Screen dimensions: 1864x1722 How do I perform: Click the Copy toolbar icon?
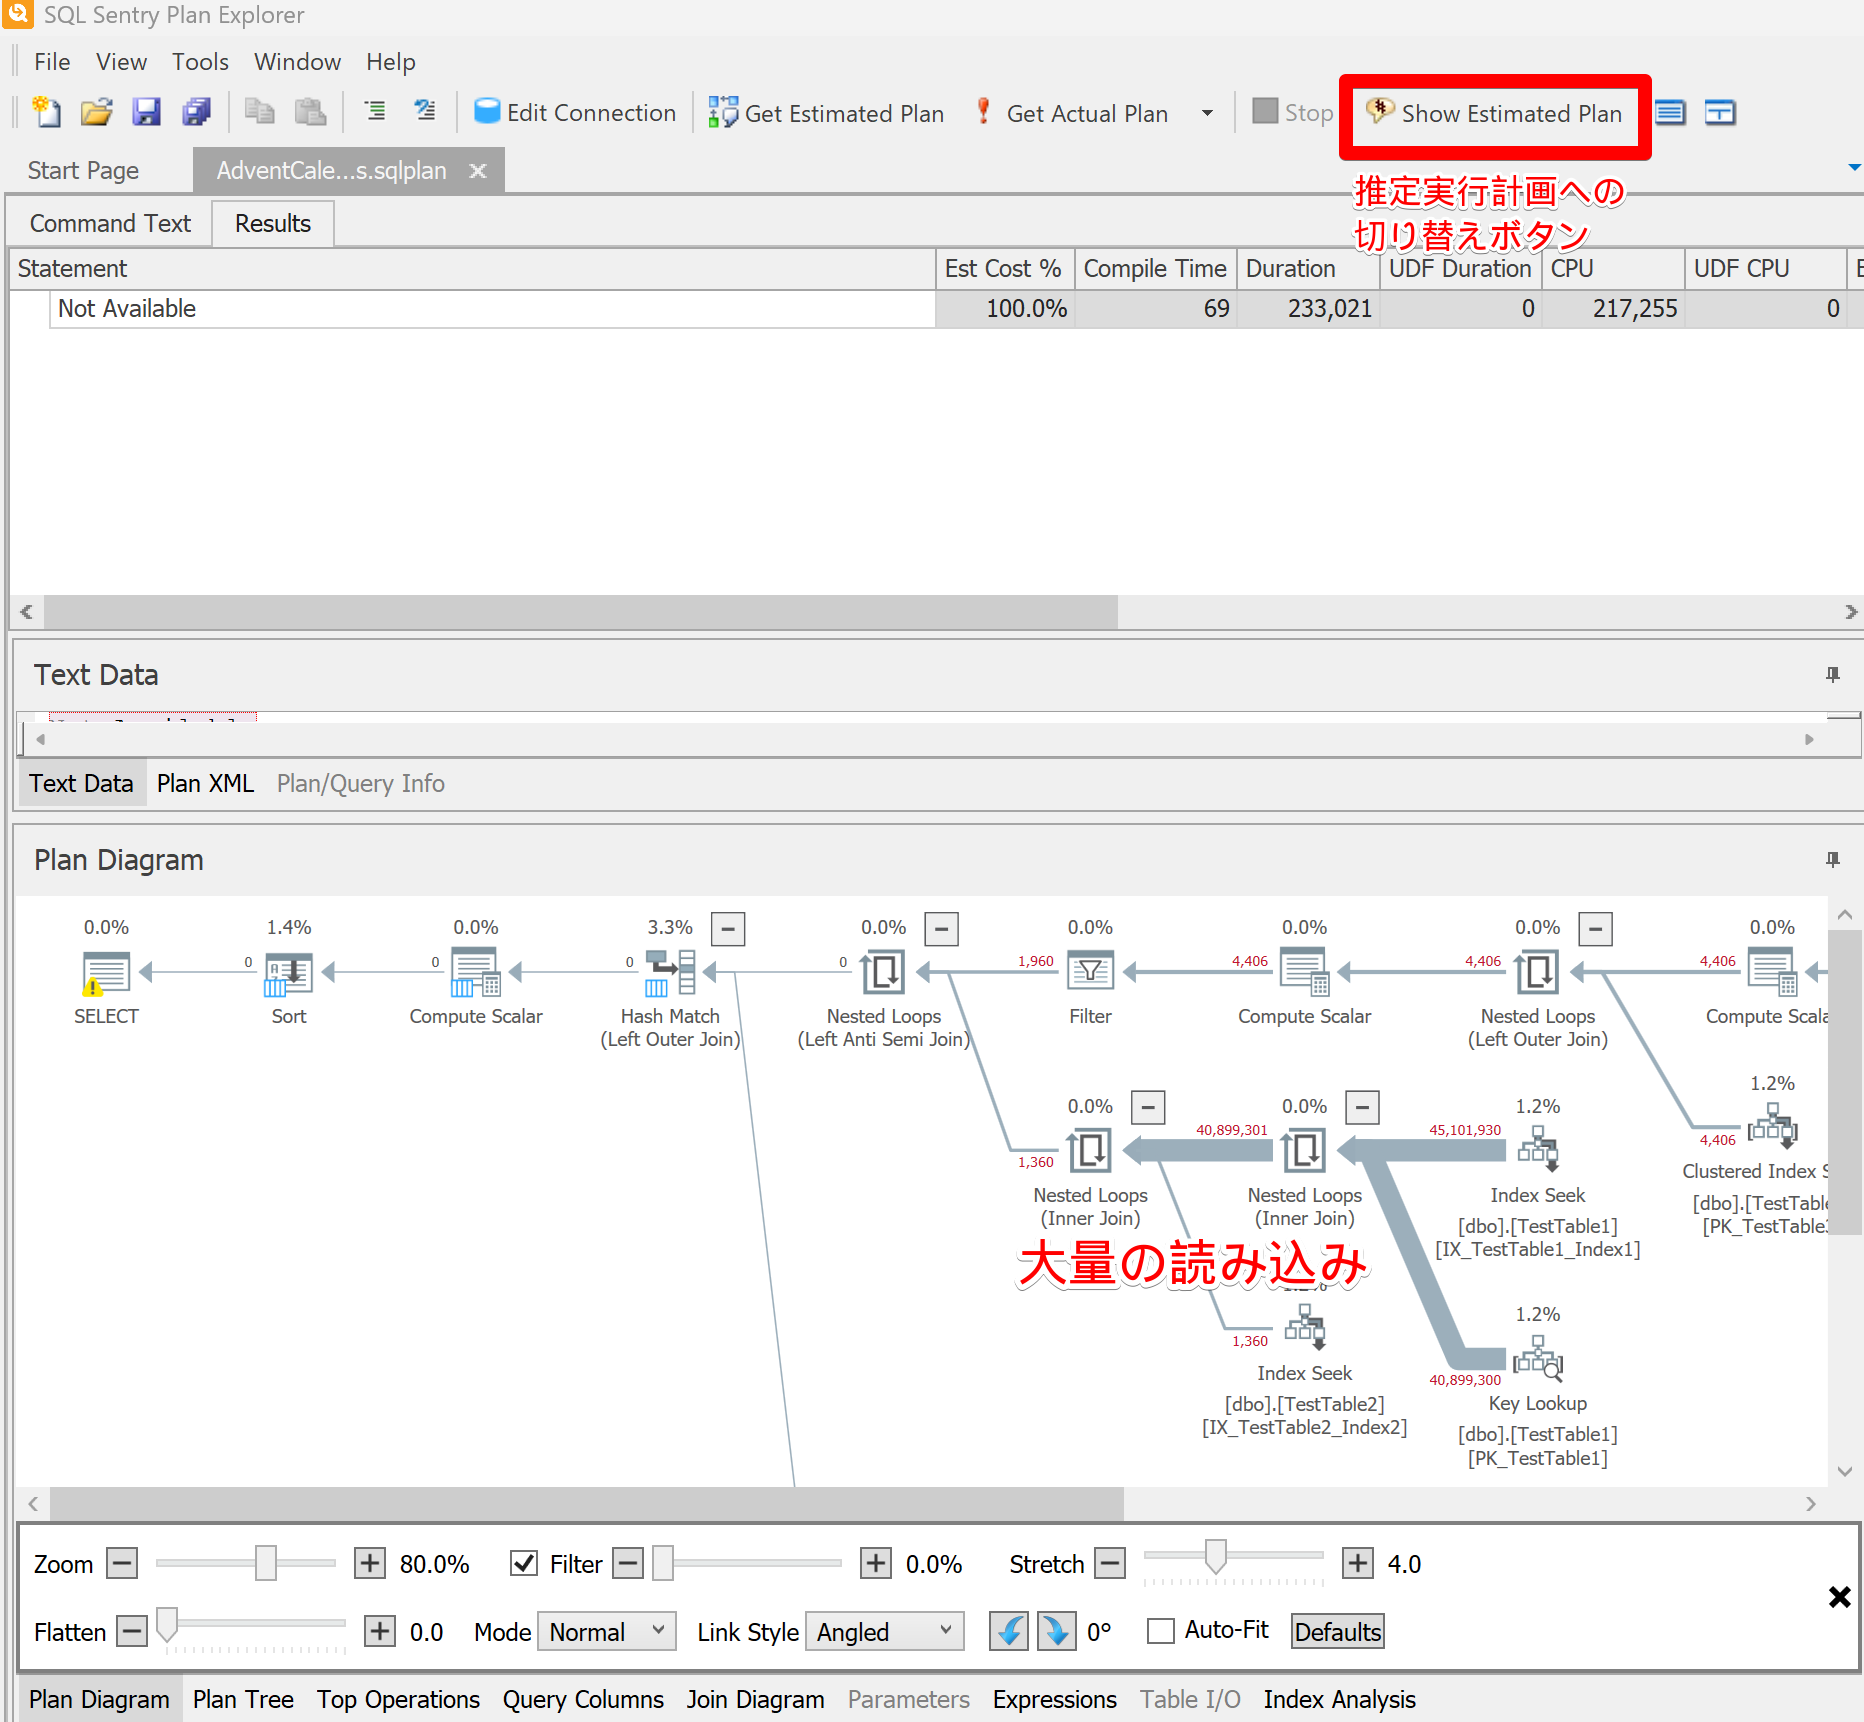point(260,112)
